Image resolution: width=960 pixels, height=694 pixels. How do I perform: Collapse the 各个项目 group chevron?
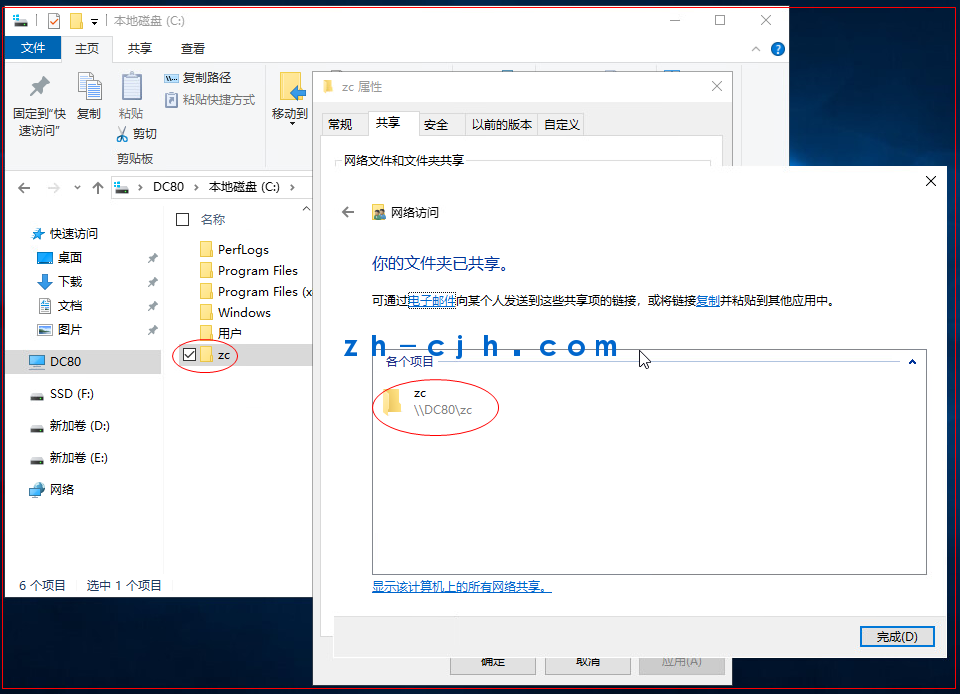point(912,362)
